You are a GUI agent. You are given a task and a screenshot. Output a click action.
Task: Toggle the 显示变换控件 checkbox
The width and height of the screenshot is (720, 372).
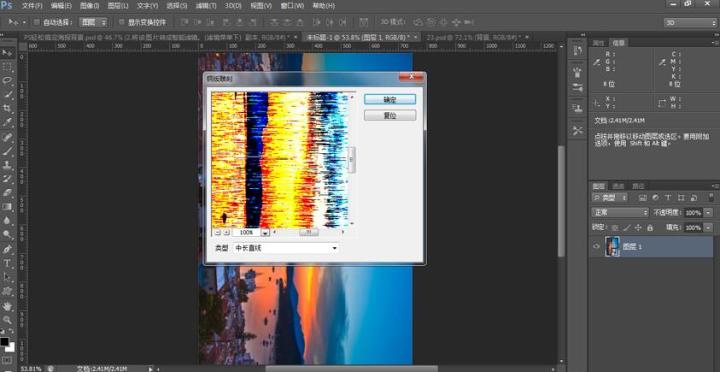[122, 22]
